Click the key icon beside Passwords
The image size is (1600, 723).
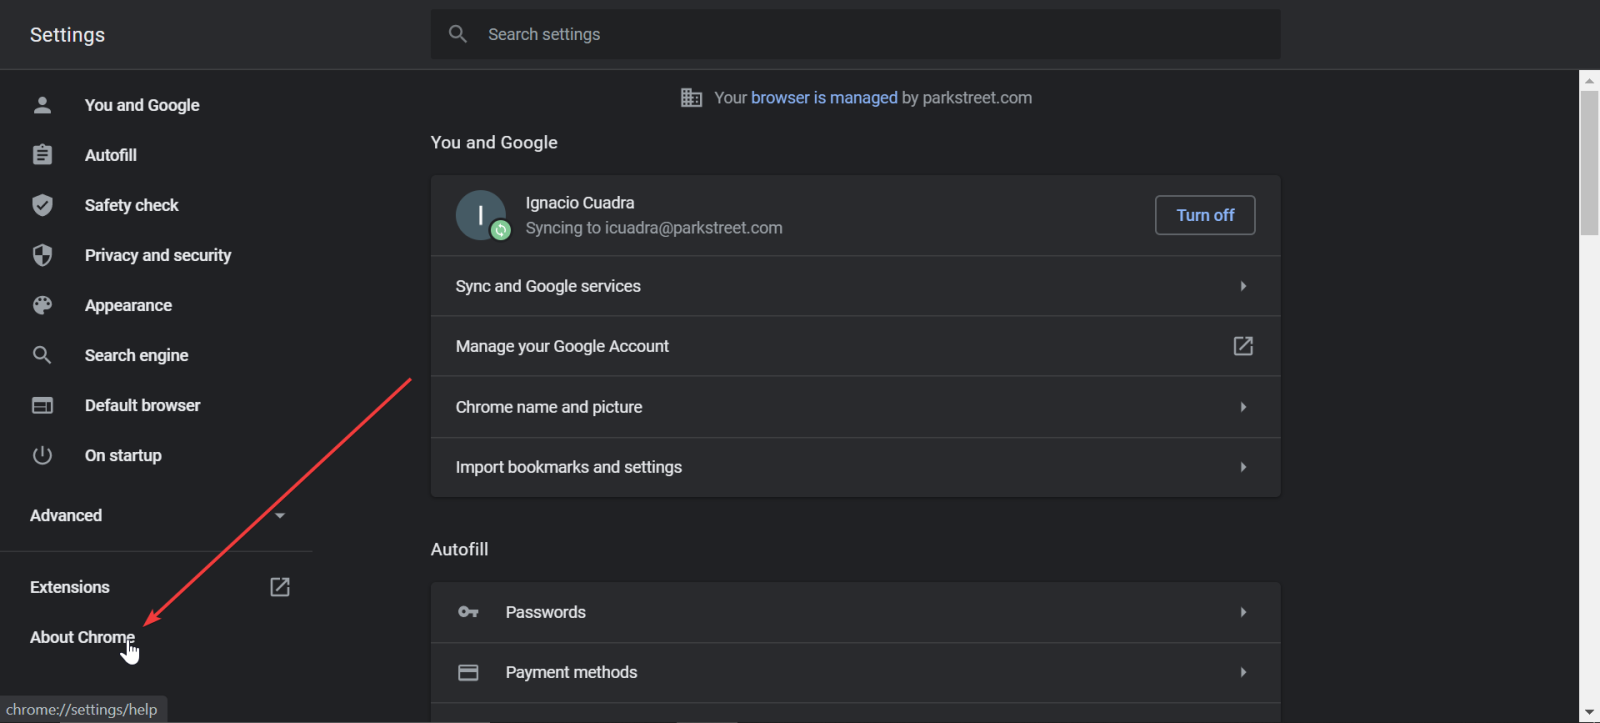(x=468, y=612)
